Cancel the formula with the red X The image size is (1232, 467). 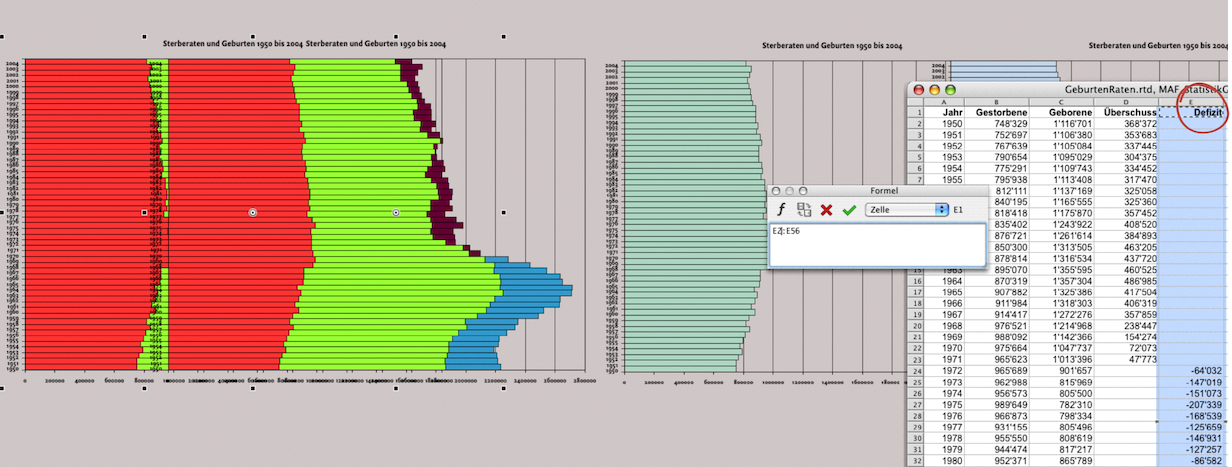pyautogui.click(x=826, y=210)
